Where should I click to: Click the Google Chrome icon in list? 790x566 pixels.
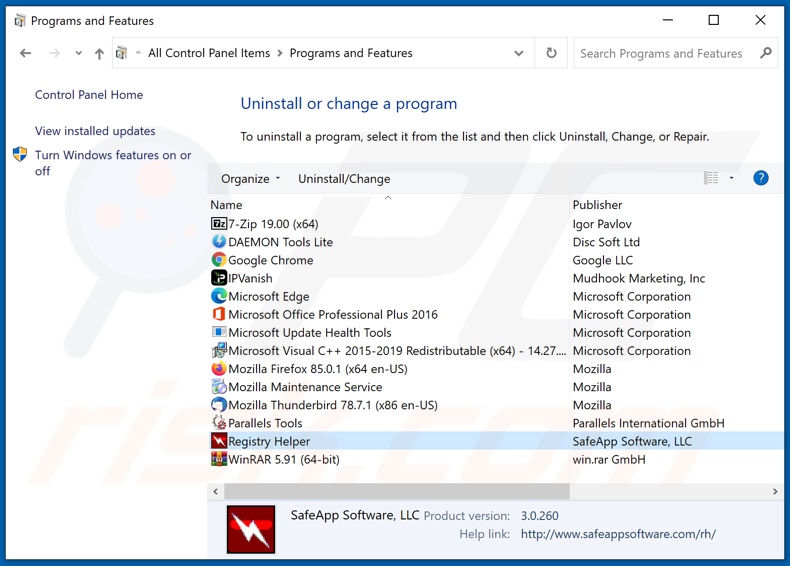pos(219,260)
